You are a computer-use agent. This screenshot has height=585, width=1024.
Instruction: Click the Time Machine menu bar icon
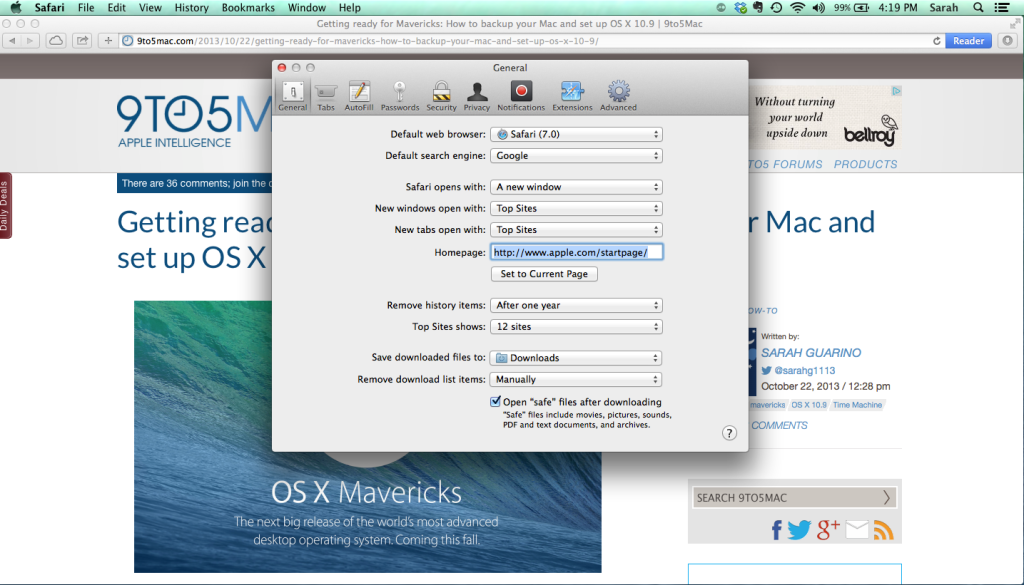[776, 8]
